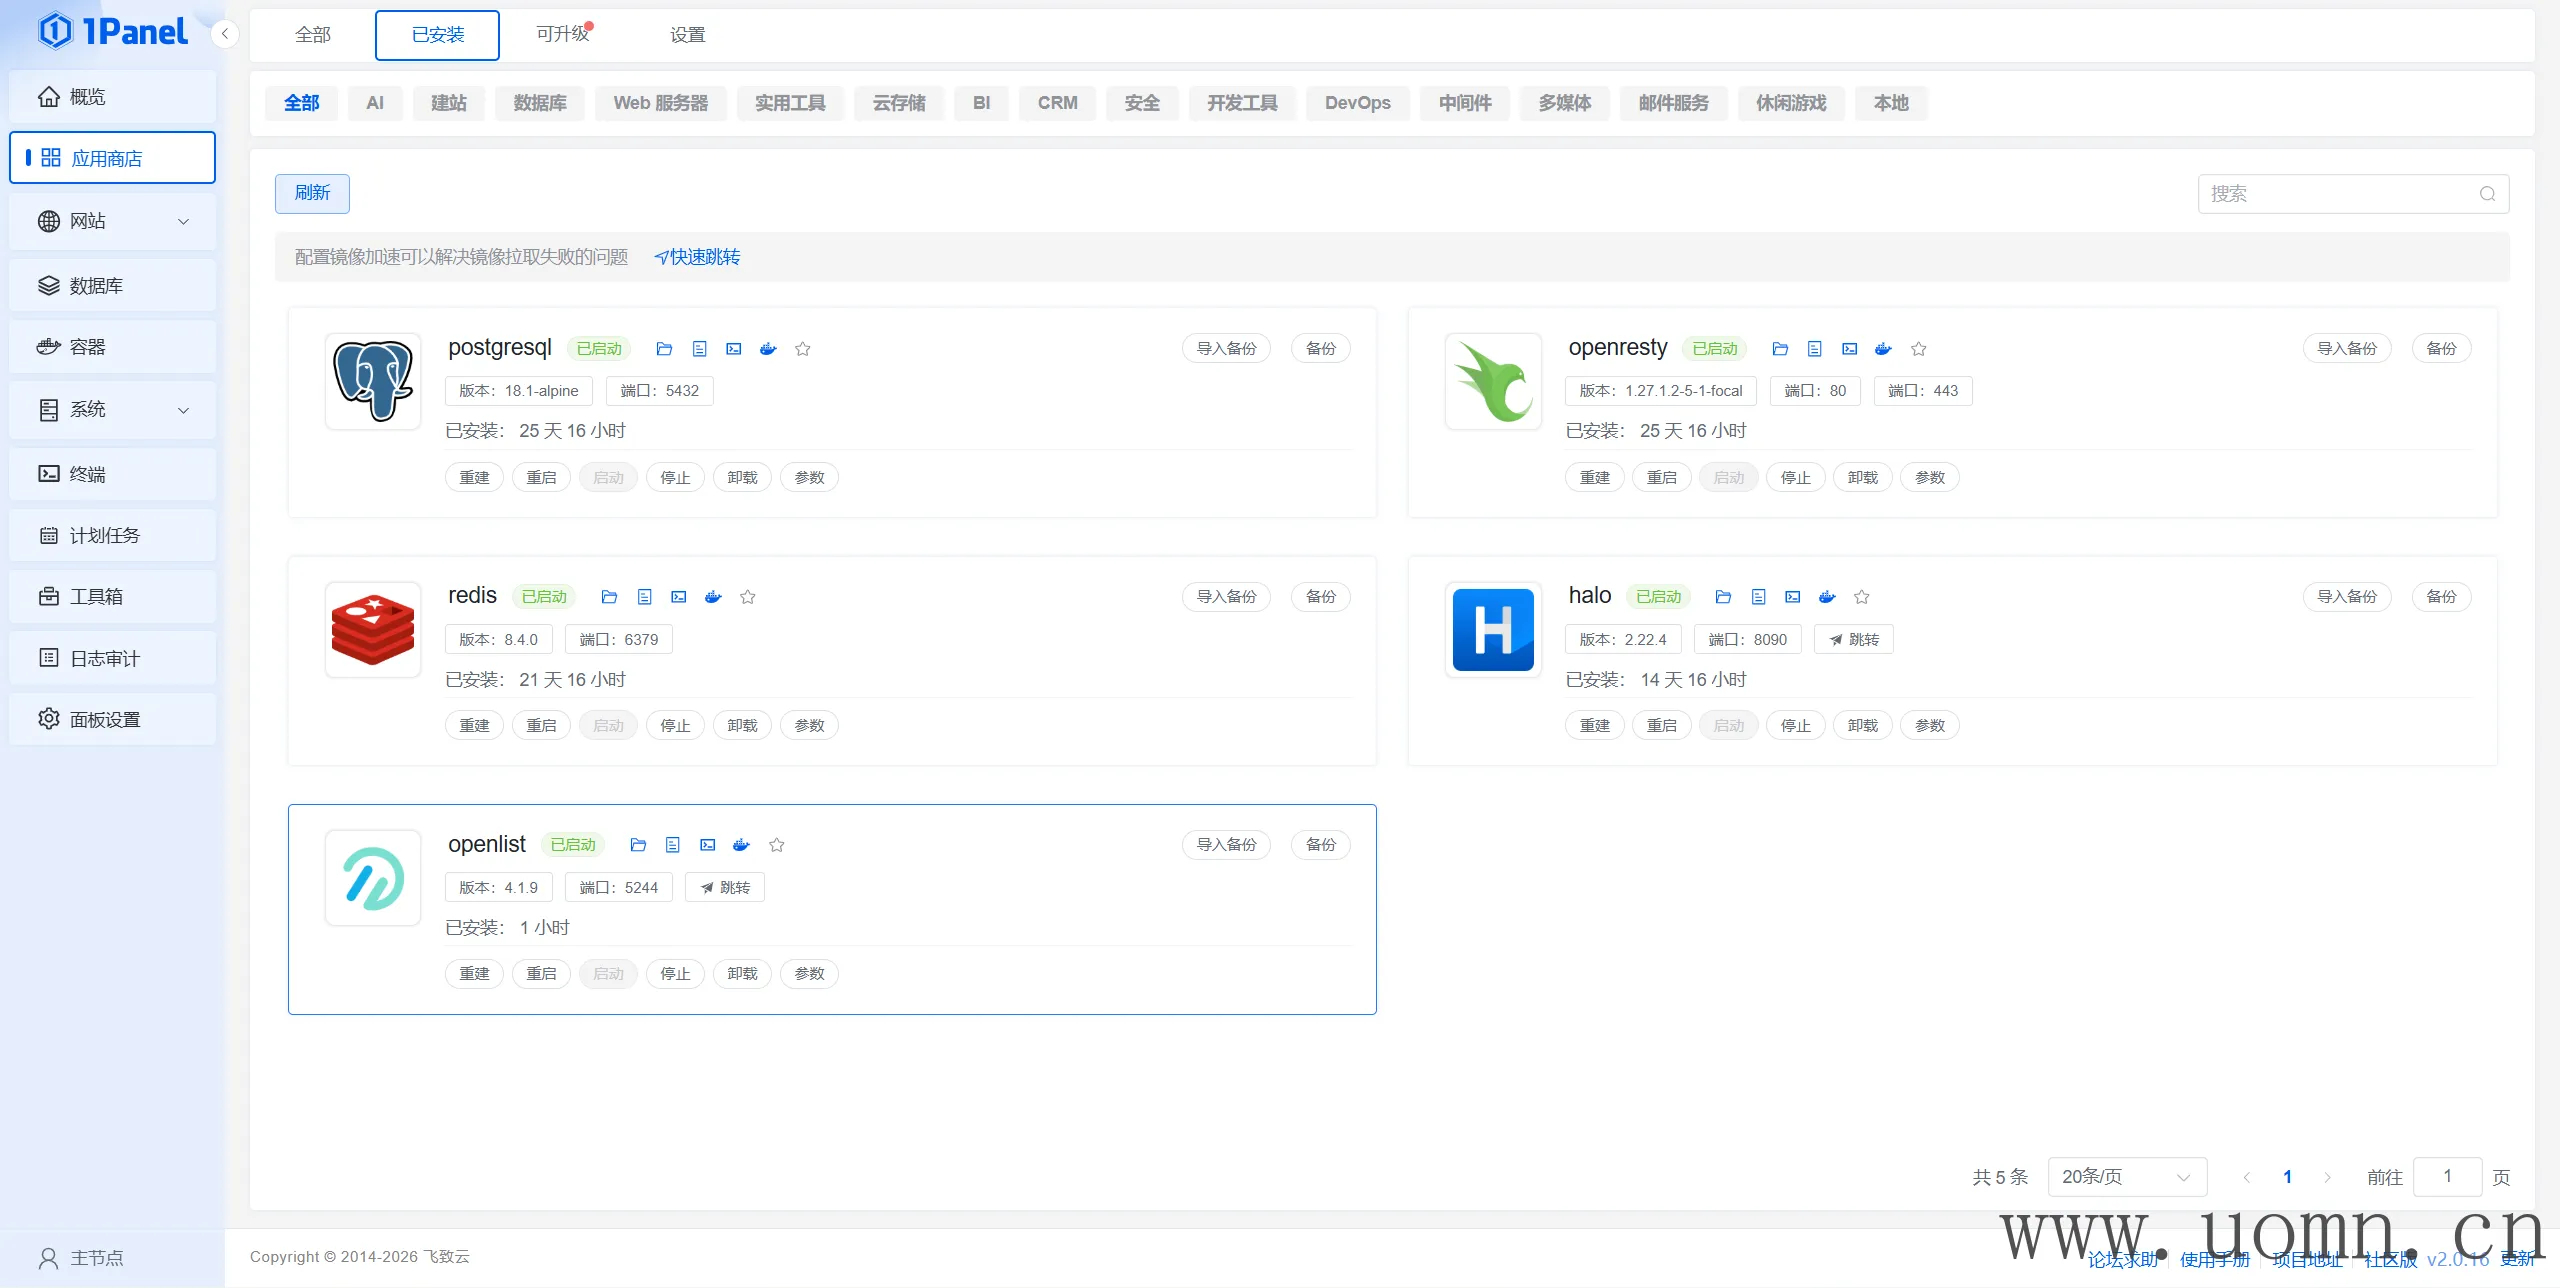Open openlist folder icon
2560x1288 pixels.
coord(638,845)
